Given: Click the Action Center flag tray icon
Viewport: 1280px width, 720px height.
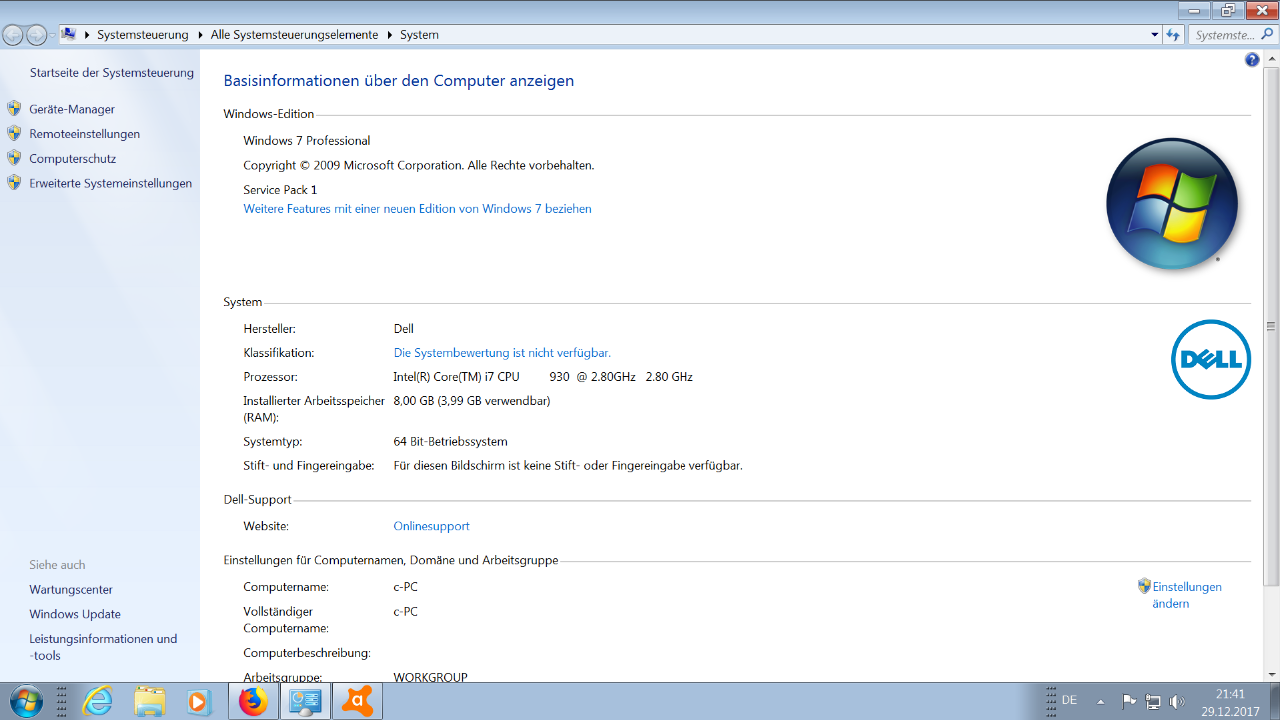Looking at the screenshot, I should (1129, 701).
